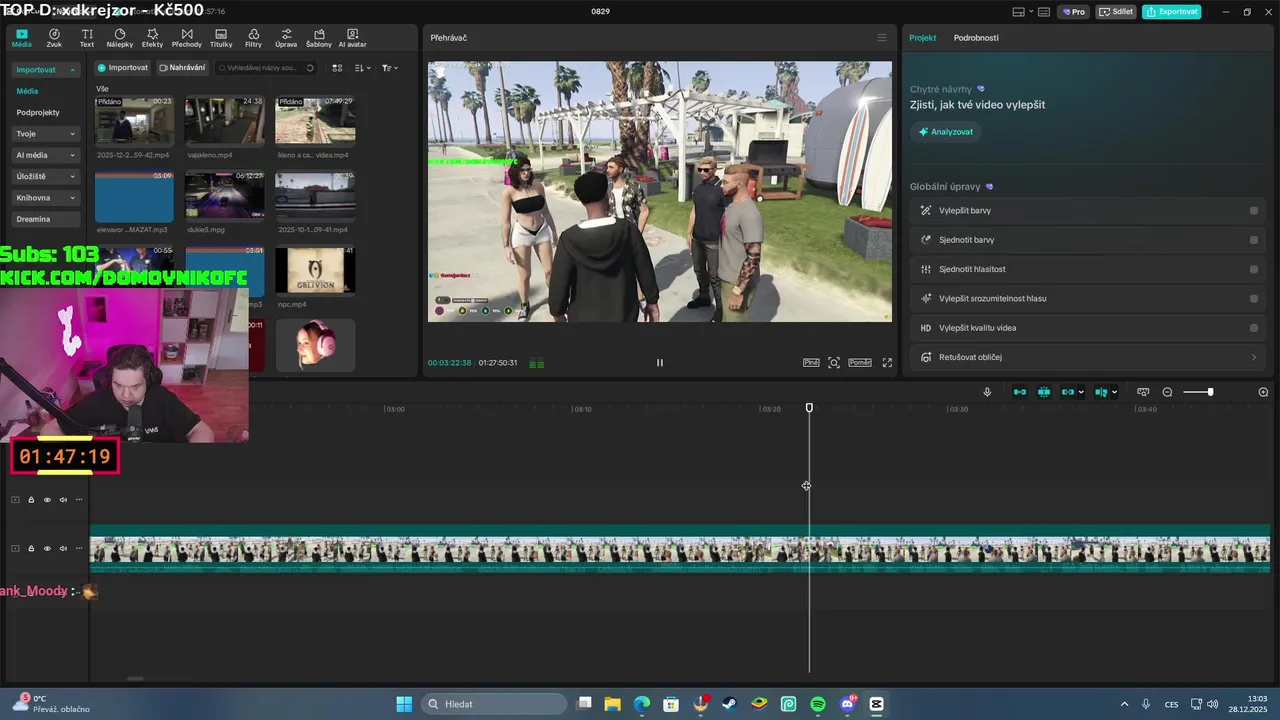Image resolution: width=1280 pixels, height=720 pixels.
Task: Toggle main track magnet snapping
Action: [x=1020, y=392]
